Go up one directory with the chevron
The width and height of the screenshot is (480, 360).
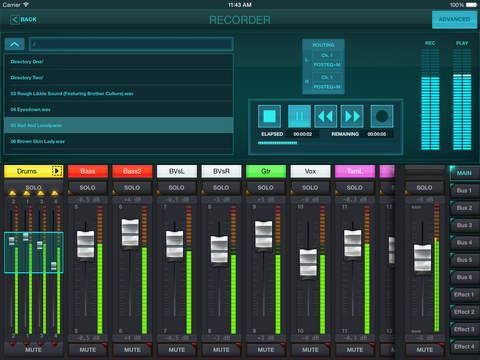coord(14,44)
